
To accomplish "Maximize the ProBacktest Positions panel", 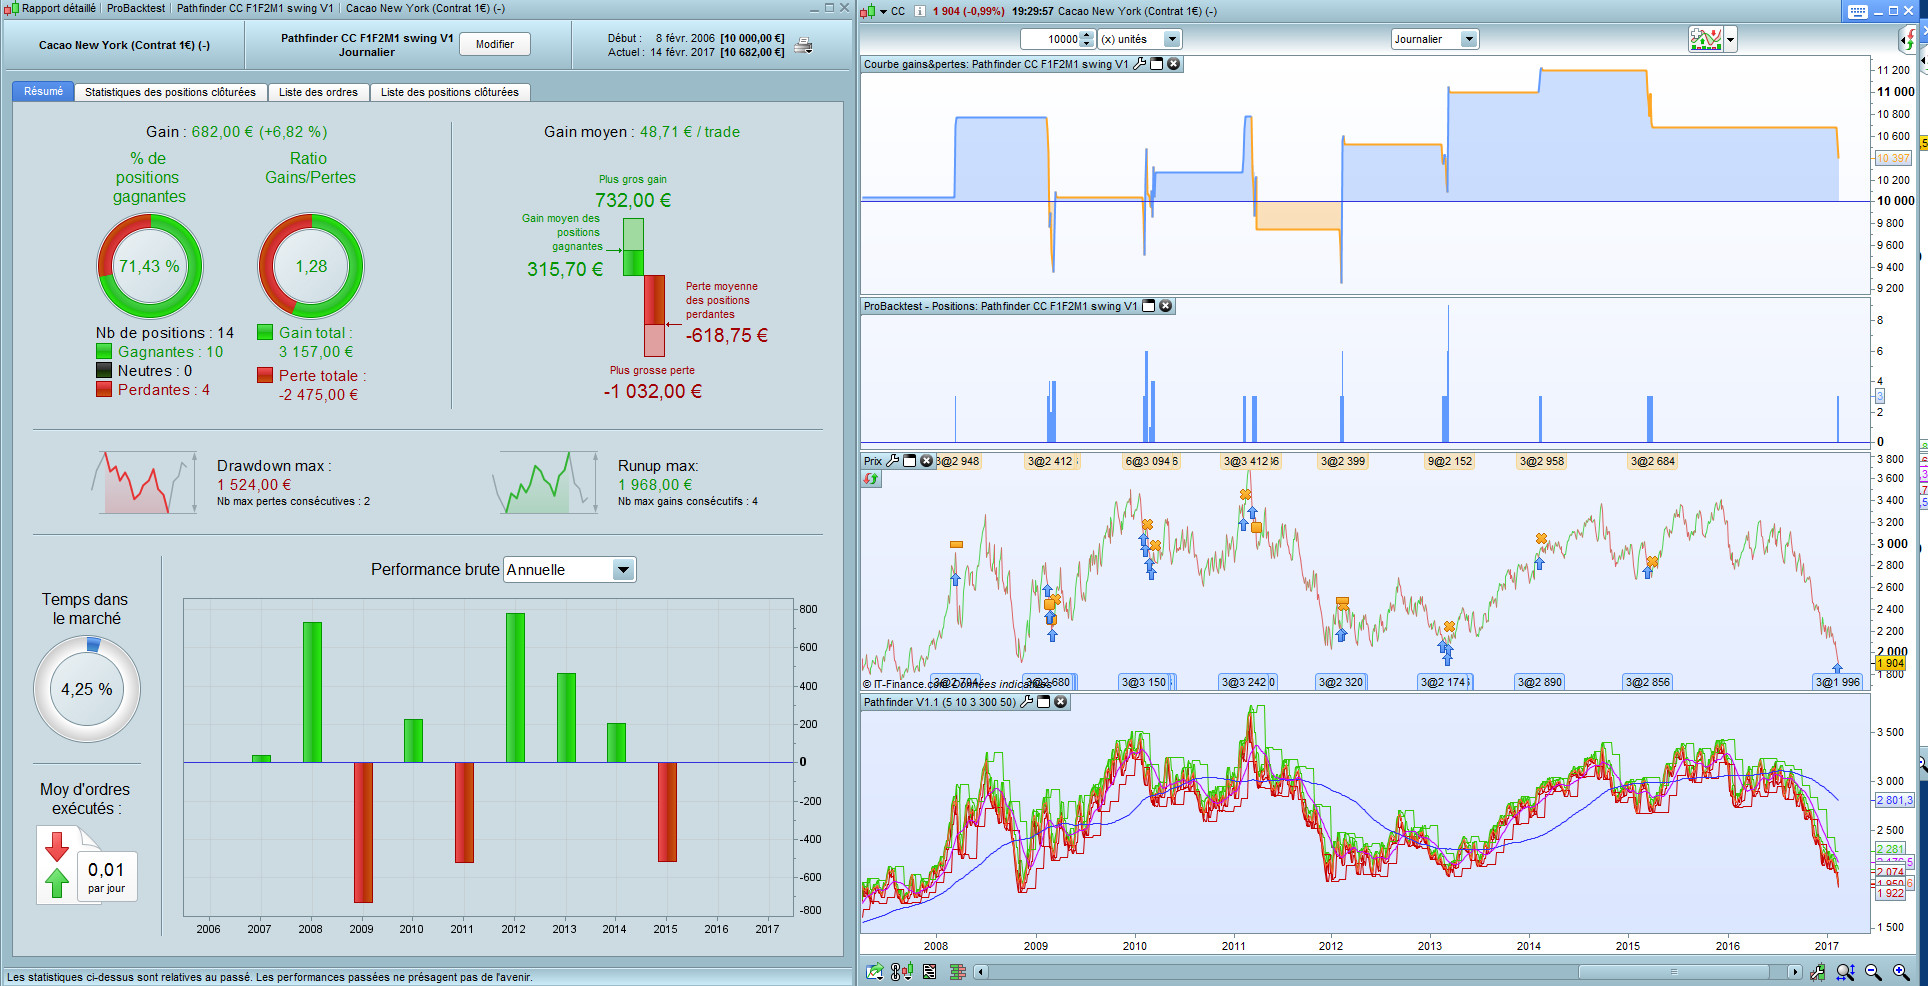I will click(1149, 306).
